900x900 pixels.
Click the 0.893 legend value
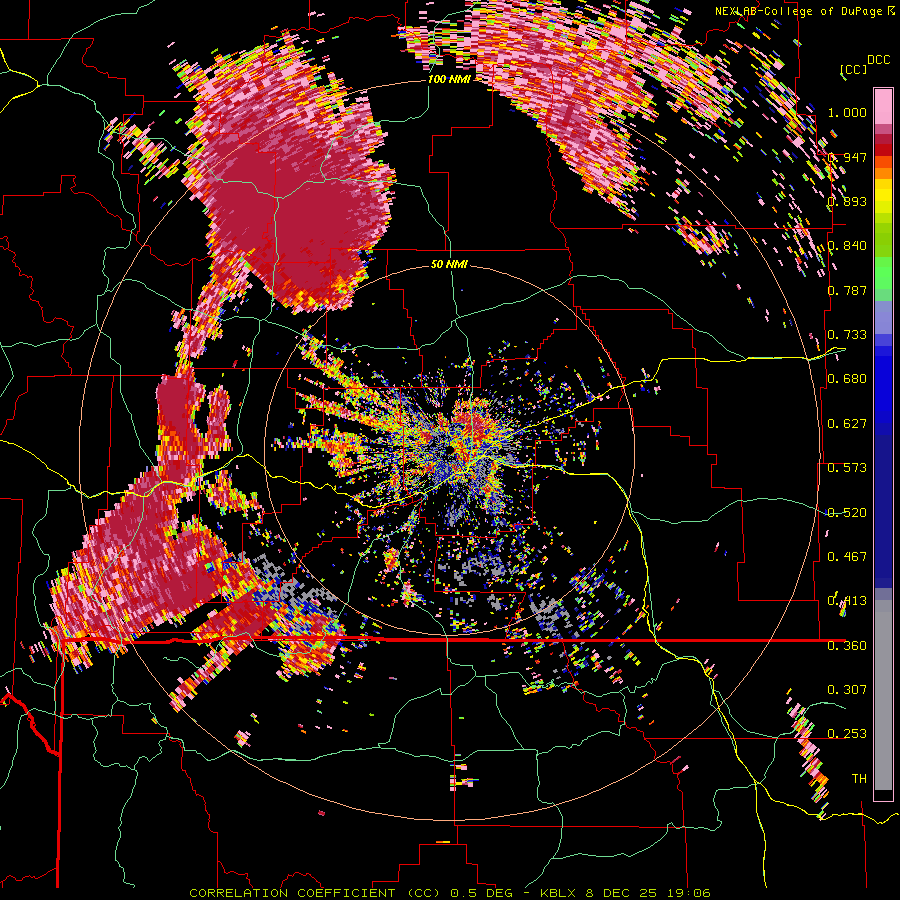tap(847, 201)
